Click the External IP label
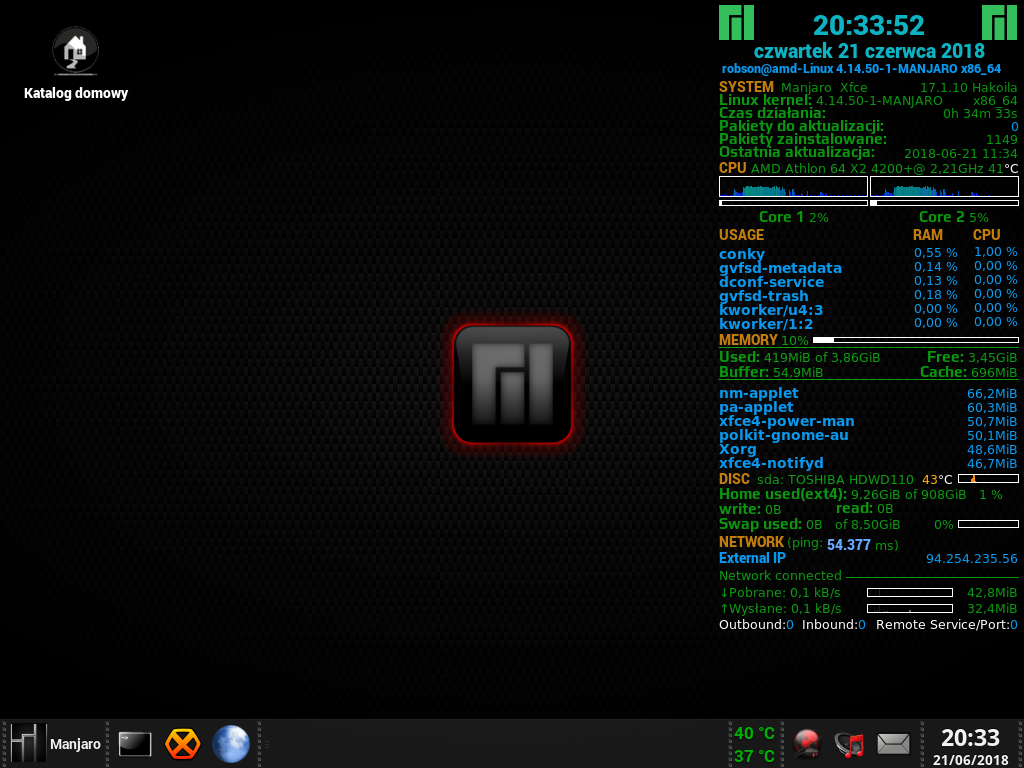Viewport: 1024px width, 768px height. point(752,558)
